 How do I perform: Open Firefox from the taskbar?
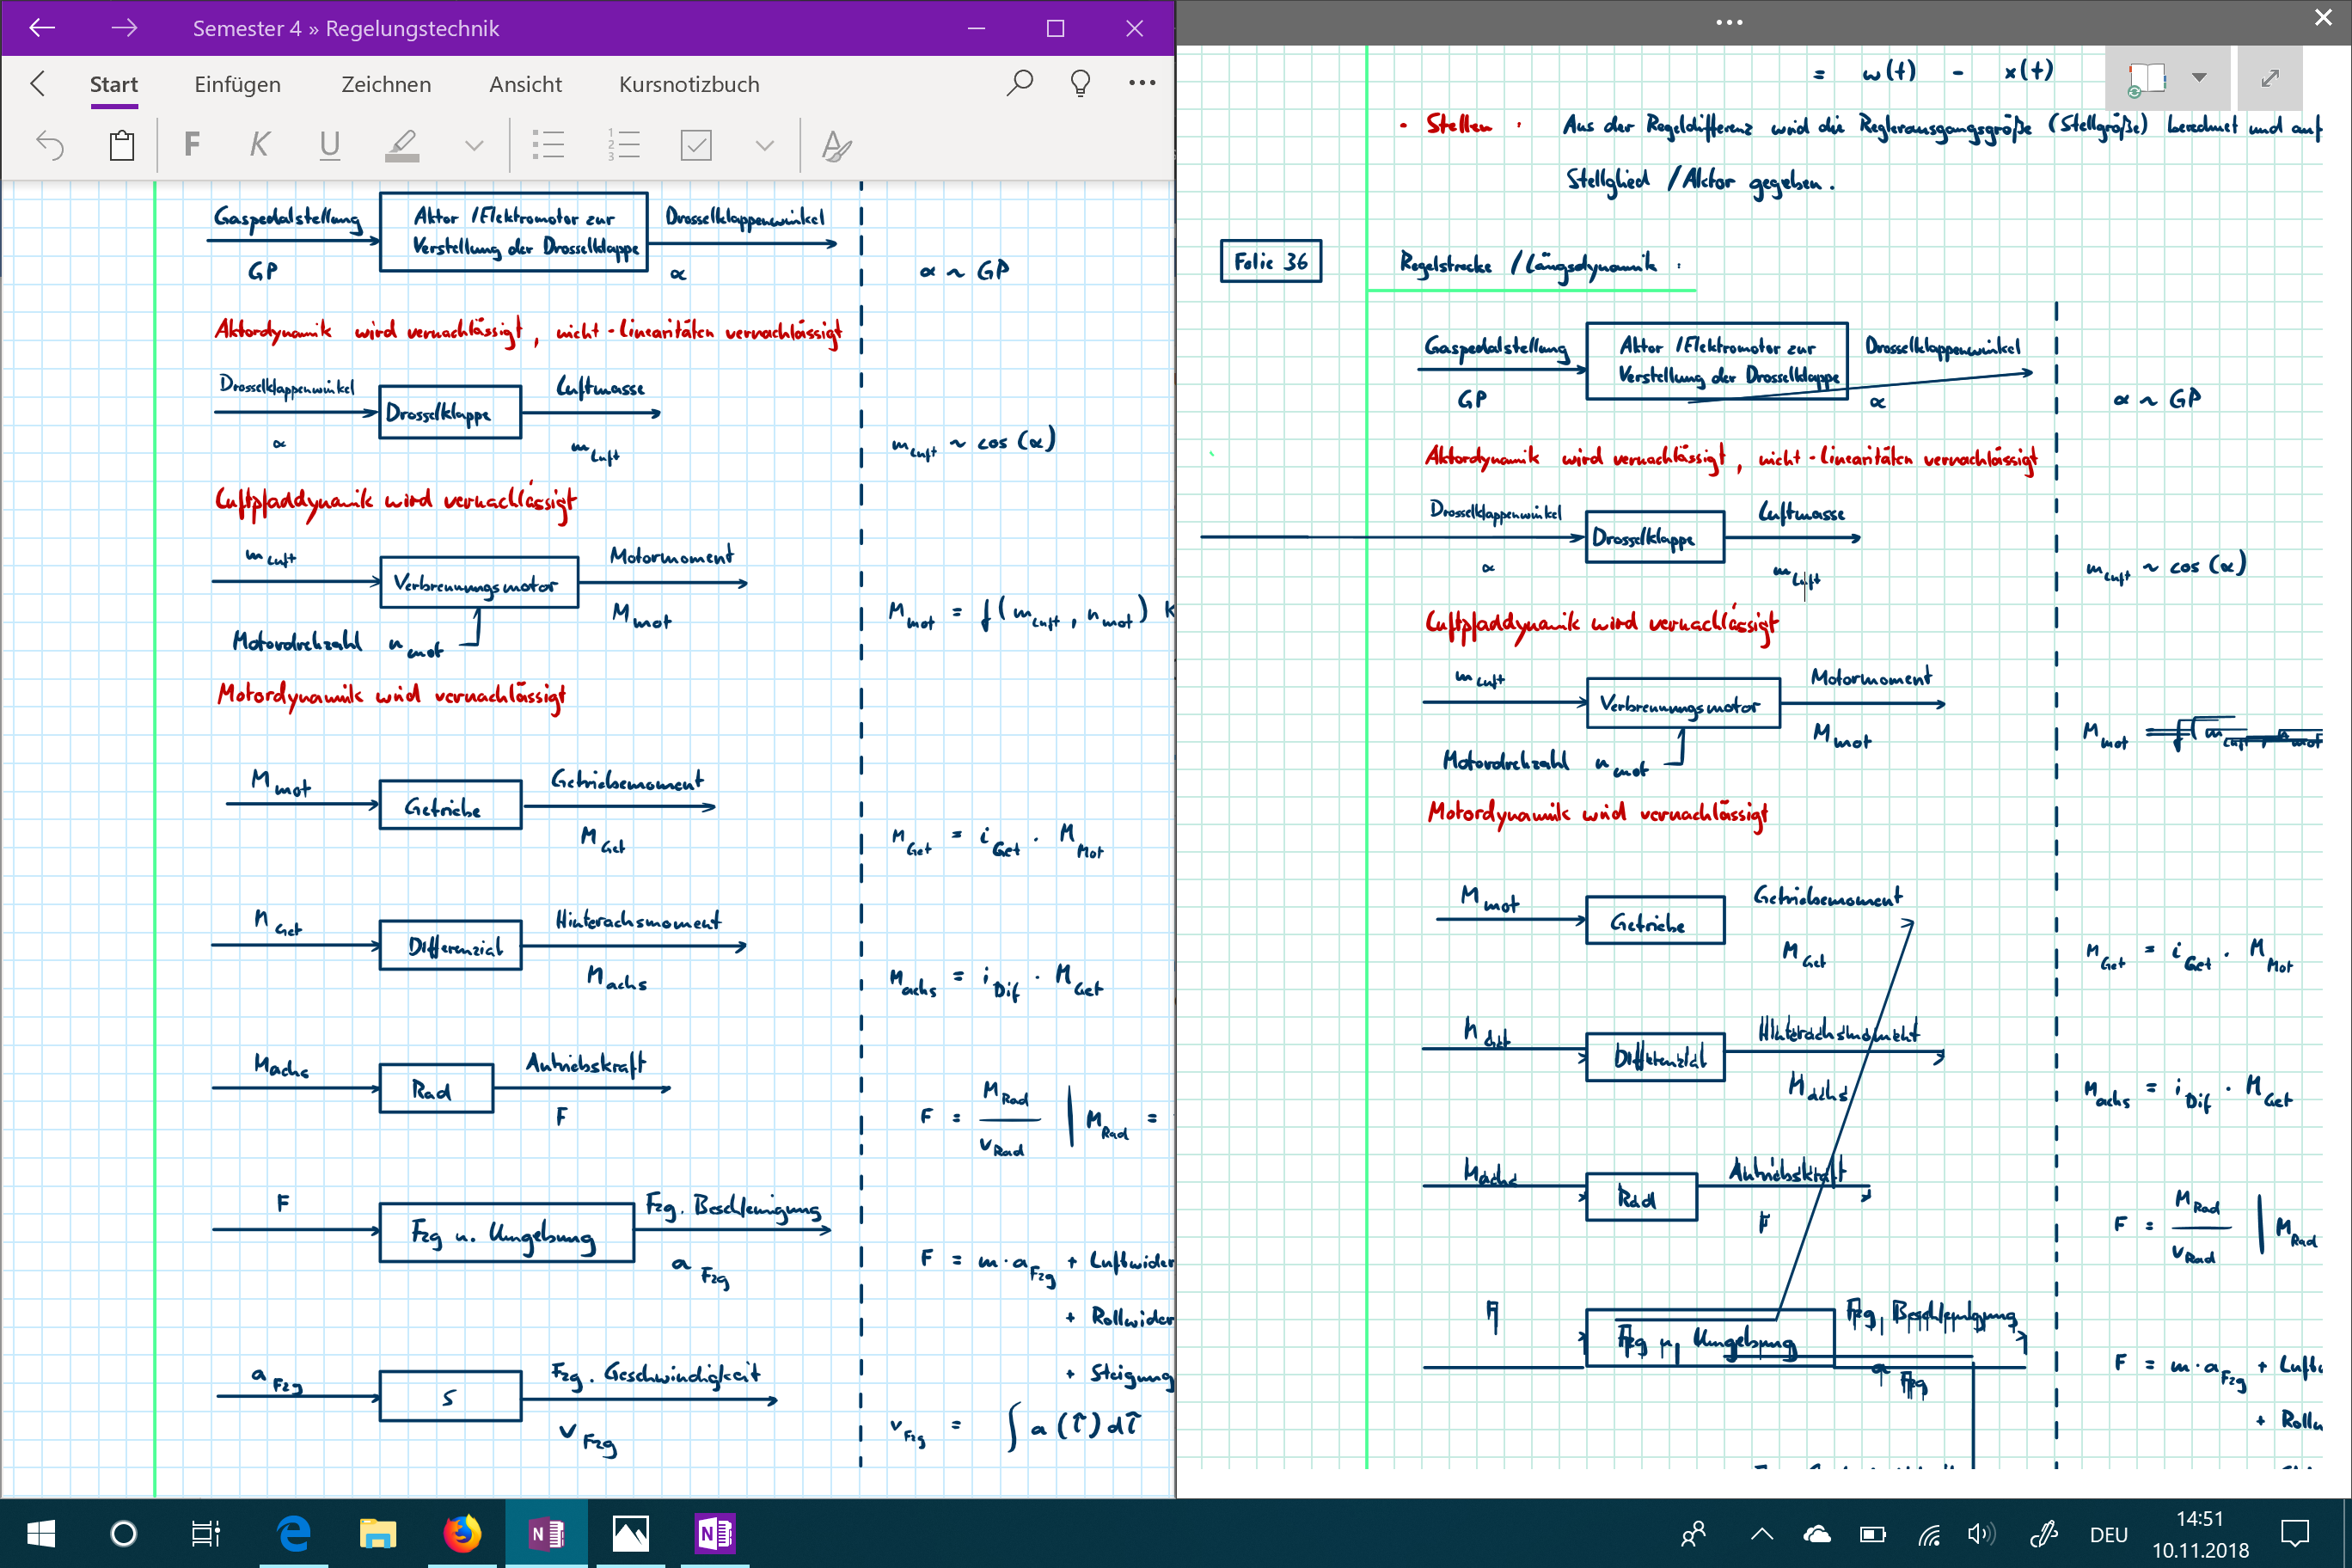coord(462,1533)
